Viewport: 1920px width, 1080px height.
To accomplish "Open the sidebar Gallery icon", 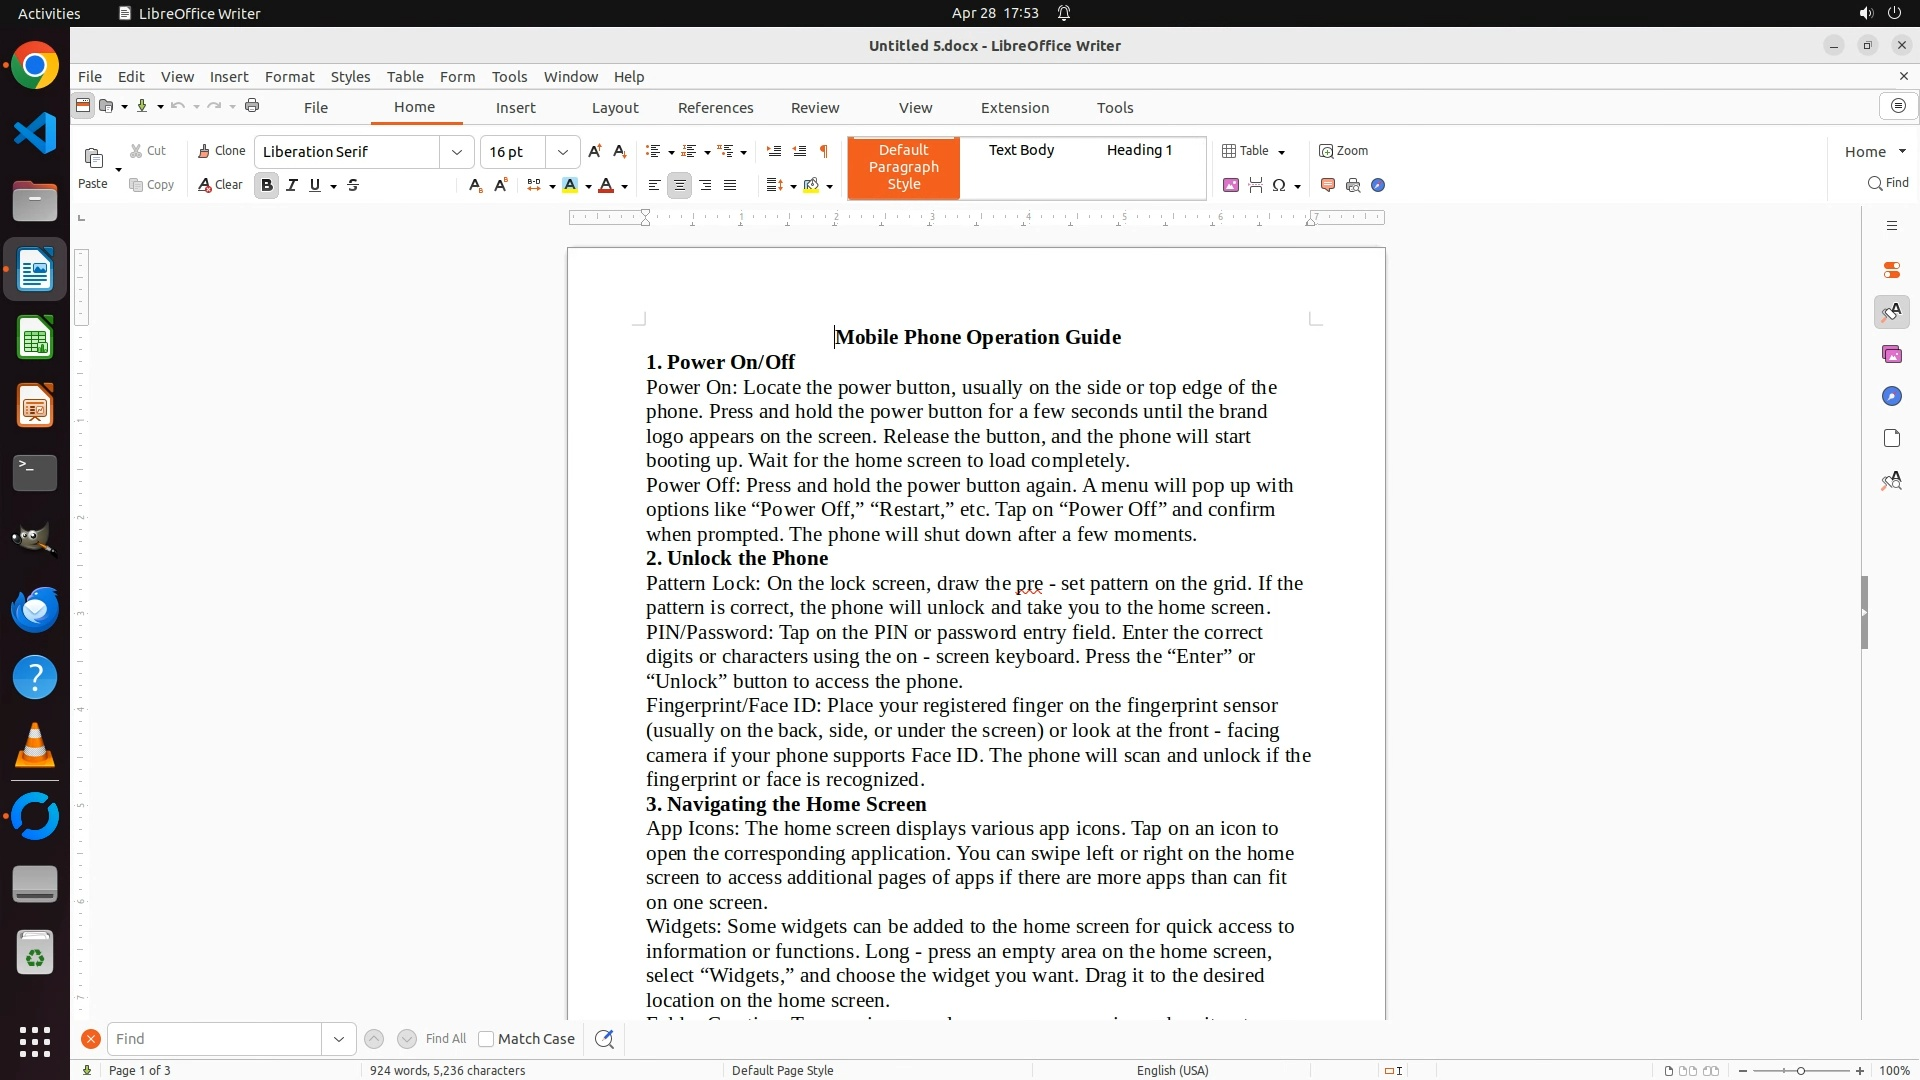I will [x=1891, y=355].
